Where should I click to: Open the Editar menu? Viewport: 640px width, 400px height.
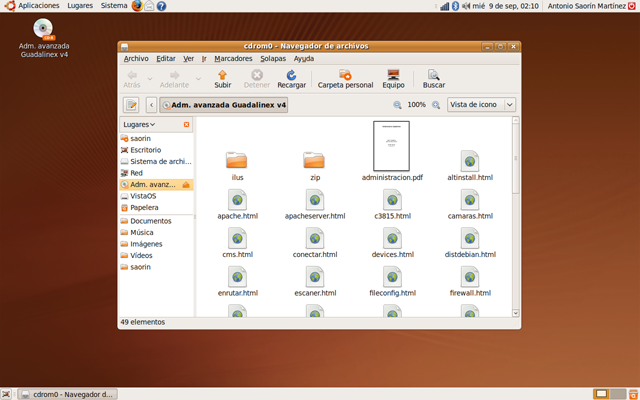166,59
